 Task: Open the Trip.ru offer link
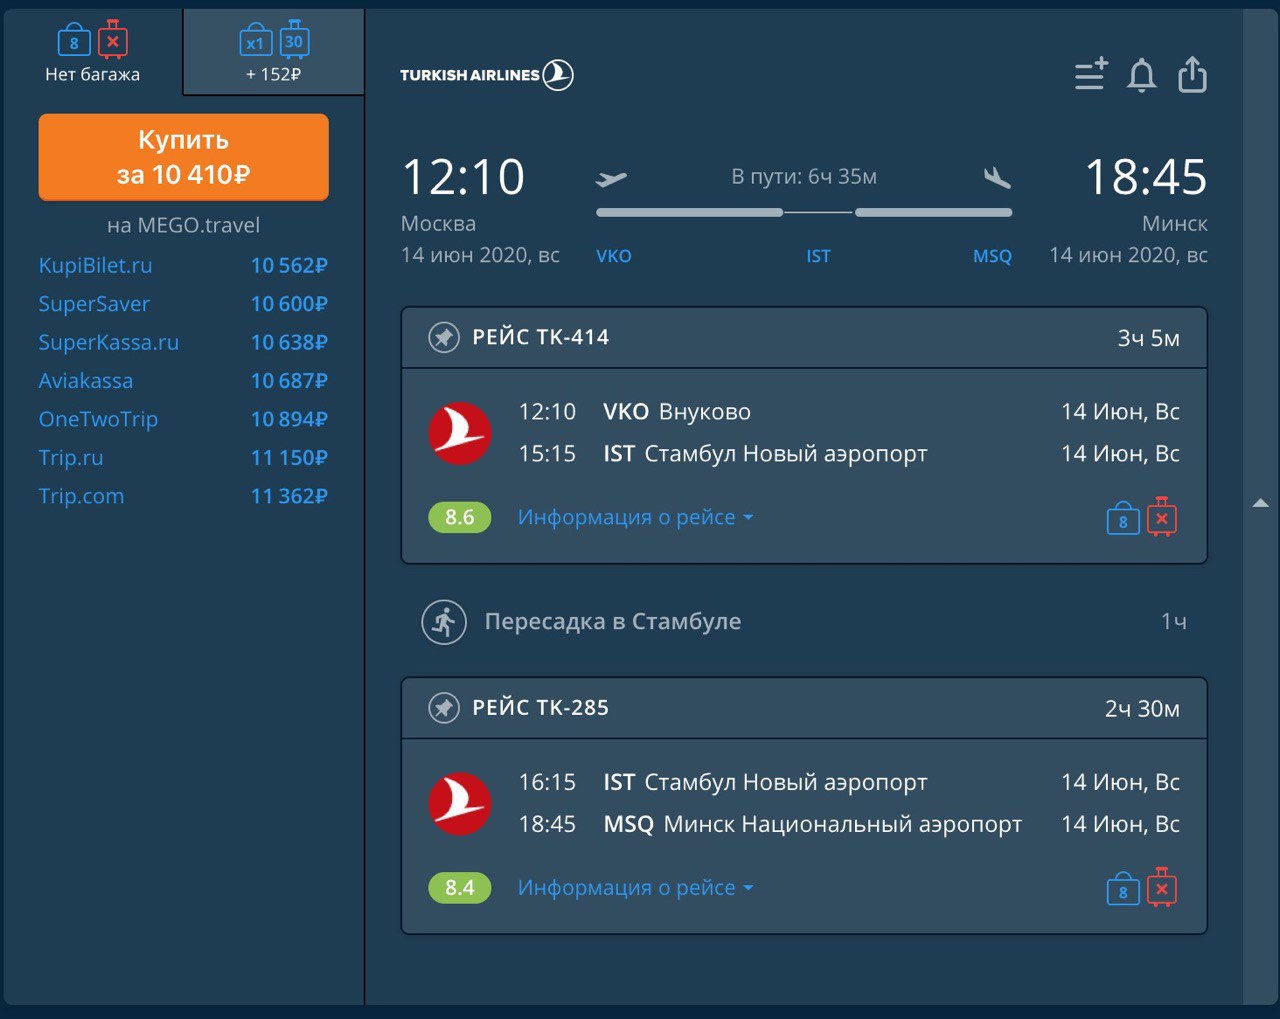click(70, 458)
